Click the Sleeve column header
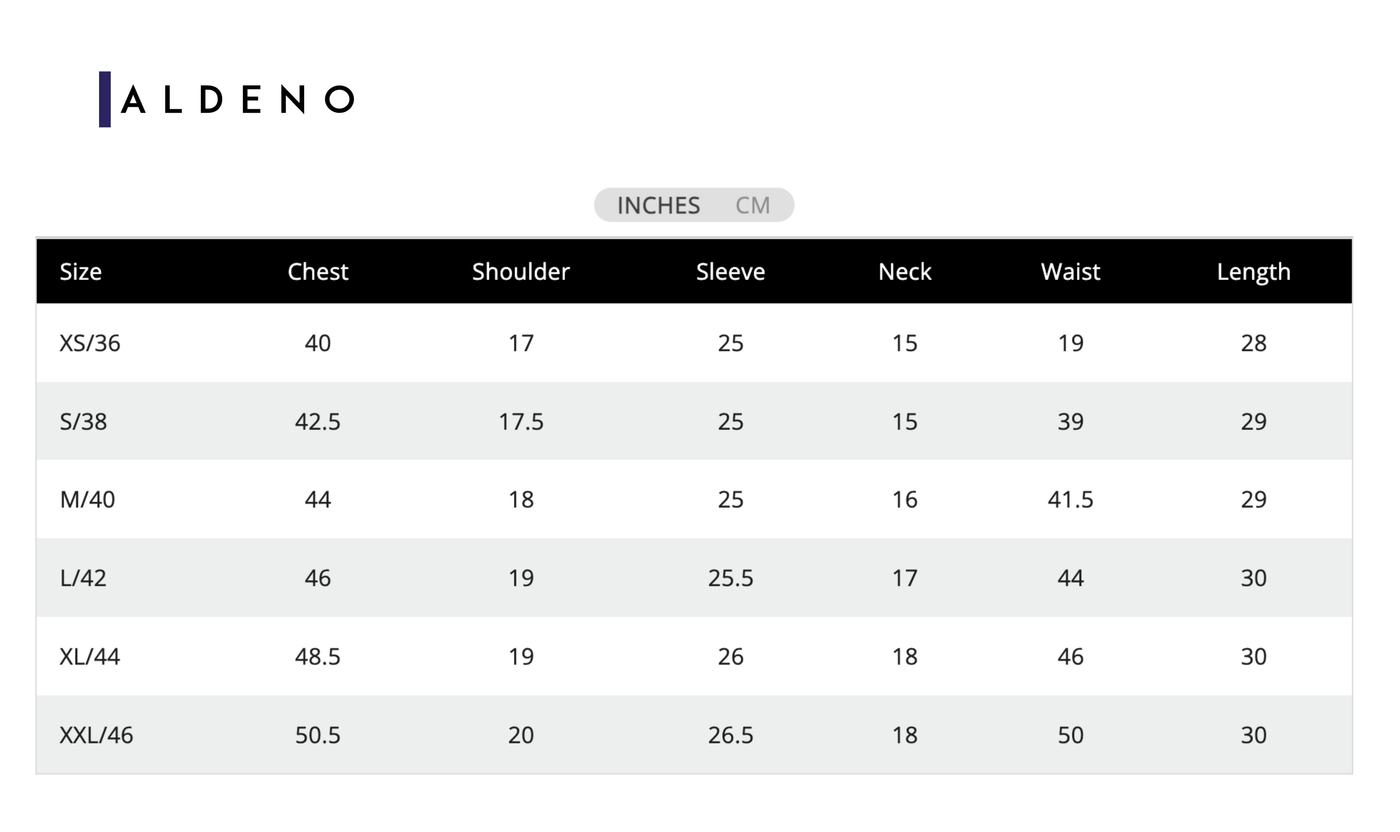 pyautogui.click(x=730, y=272)
